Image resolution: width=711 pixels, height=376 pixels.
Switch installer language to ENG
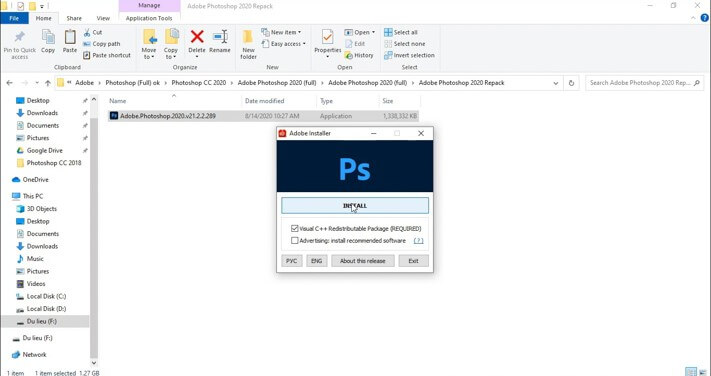coord(317,261)
